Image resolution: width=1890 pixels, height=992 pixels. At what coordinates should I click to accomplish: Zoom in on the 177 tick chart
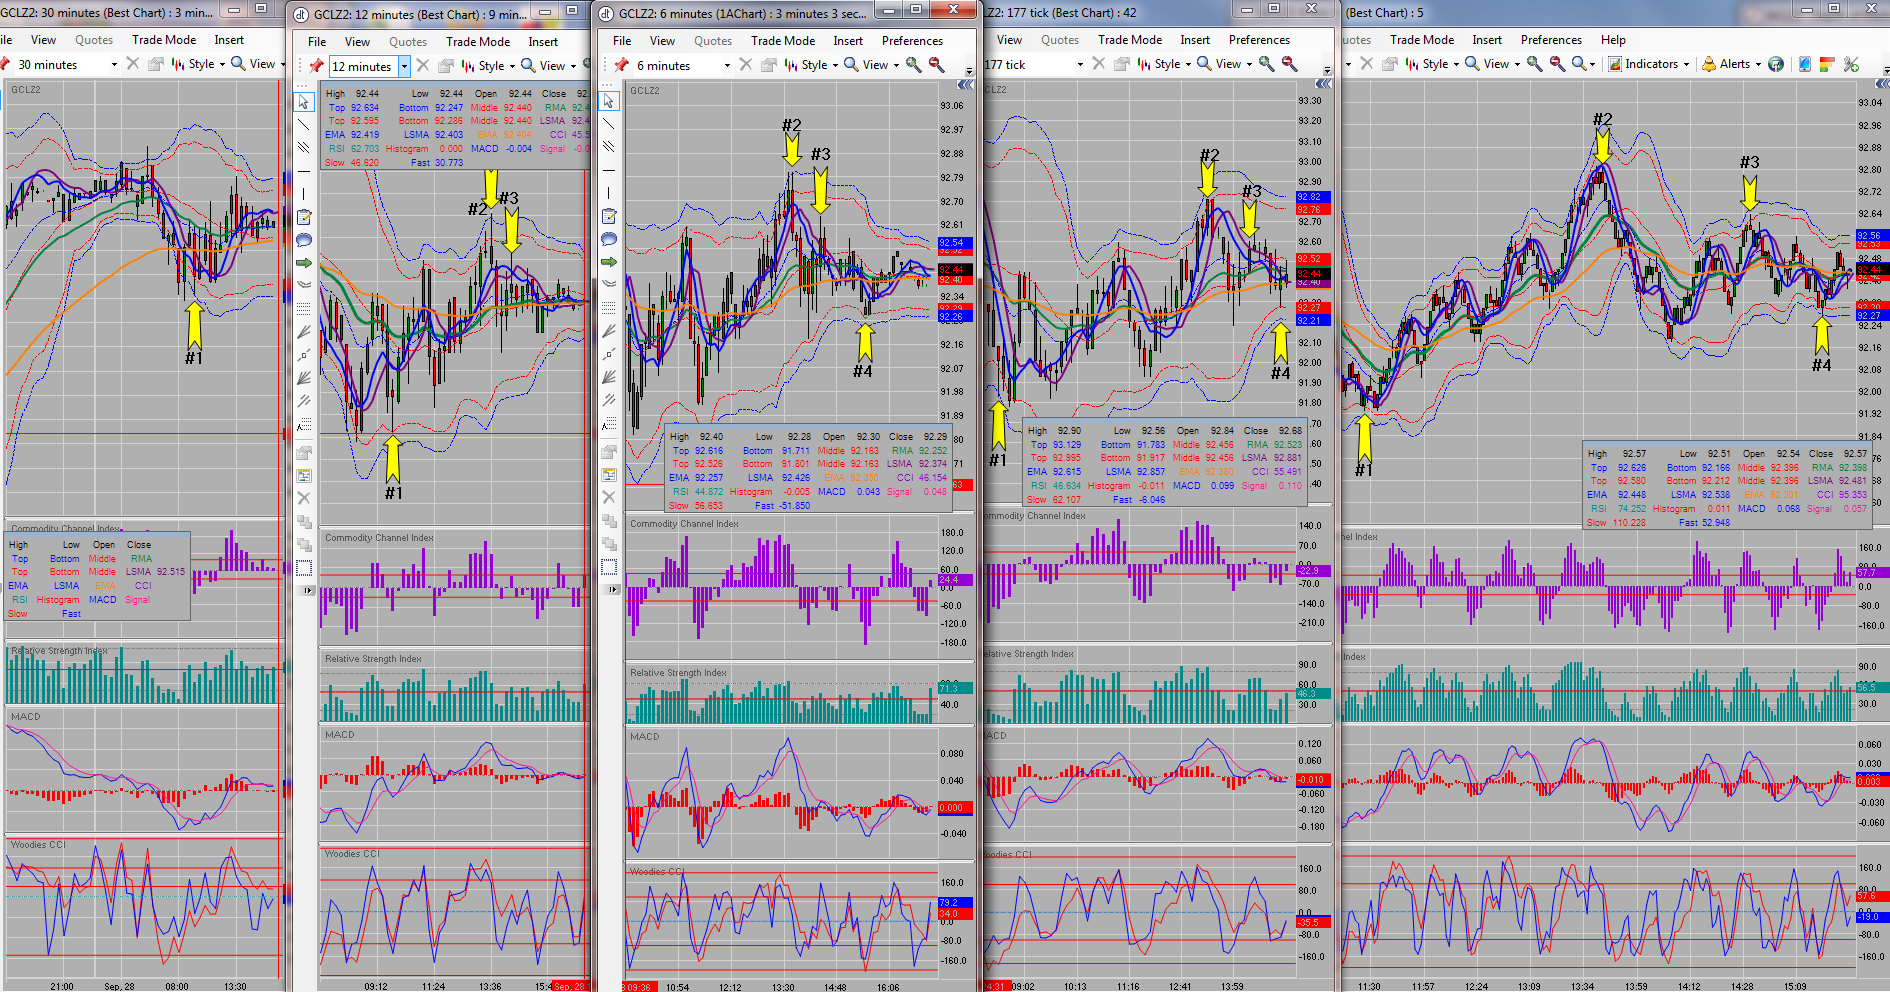[1267, 64]
